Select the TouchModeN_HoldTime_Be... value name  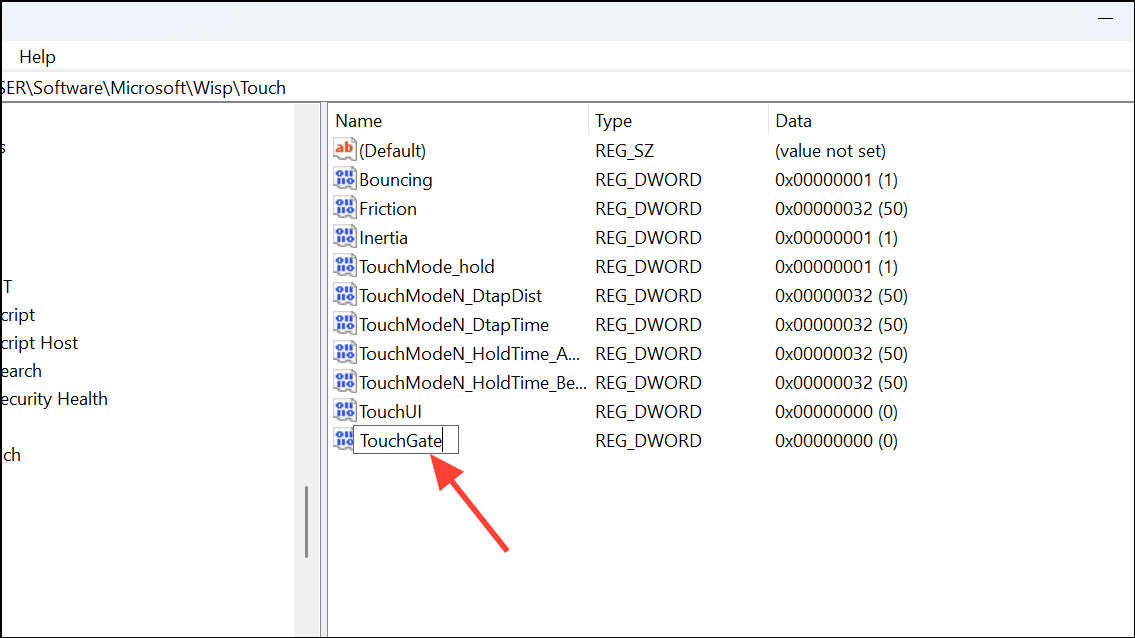pos(472,383)
